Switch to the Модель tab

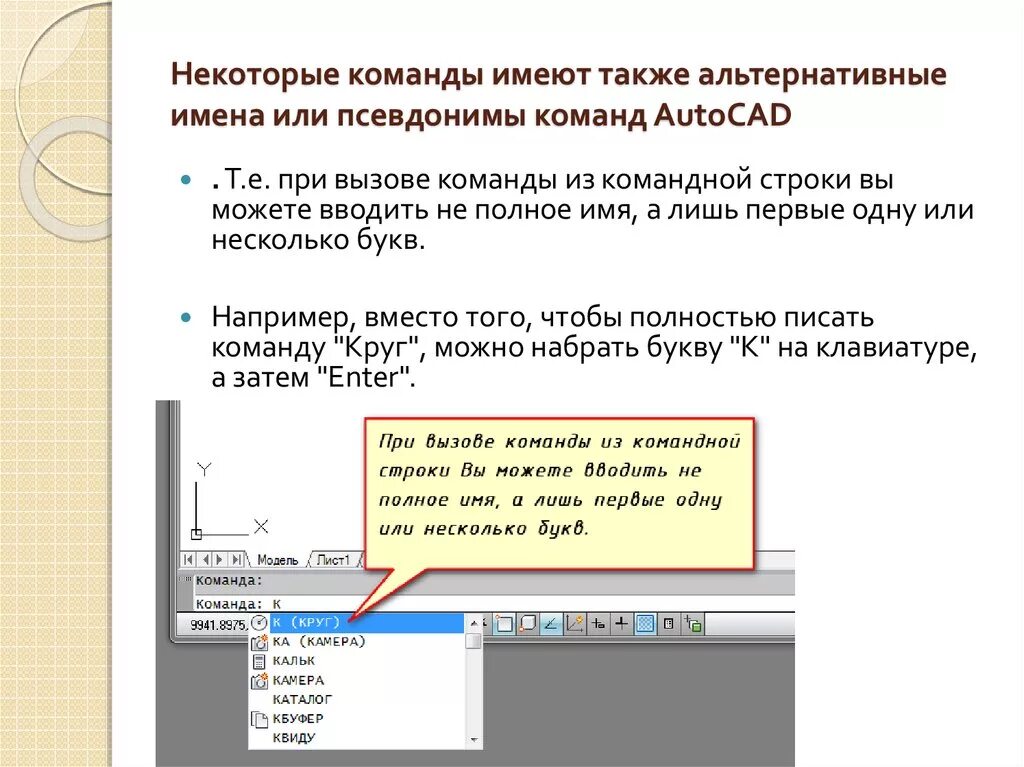point(277,560)
